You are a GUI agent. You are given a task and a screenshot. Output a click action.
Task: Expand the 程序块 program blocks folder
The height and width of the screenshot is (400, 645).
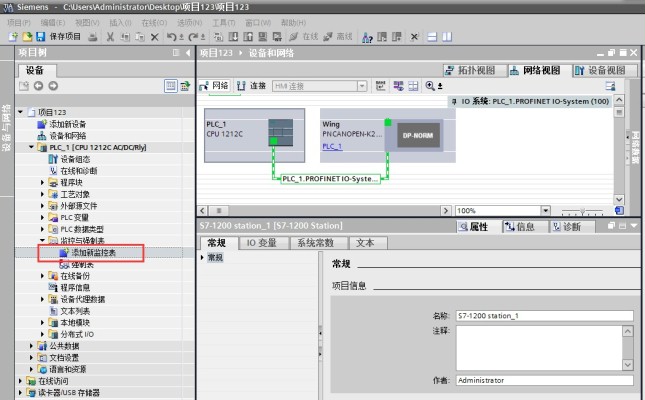(x=43, y=182)
